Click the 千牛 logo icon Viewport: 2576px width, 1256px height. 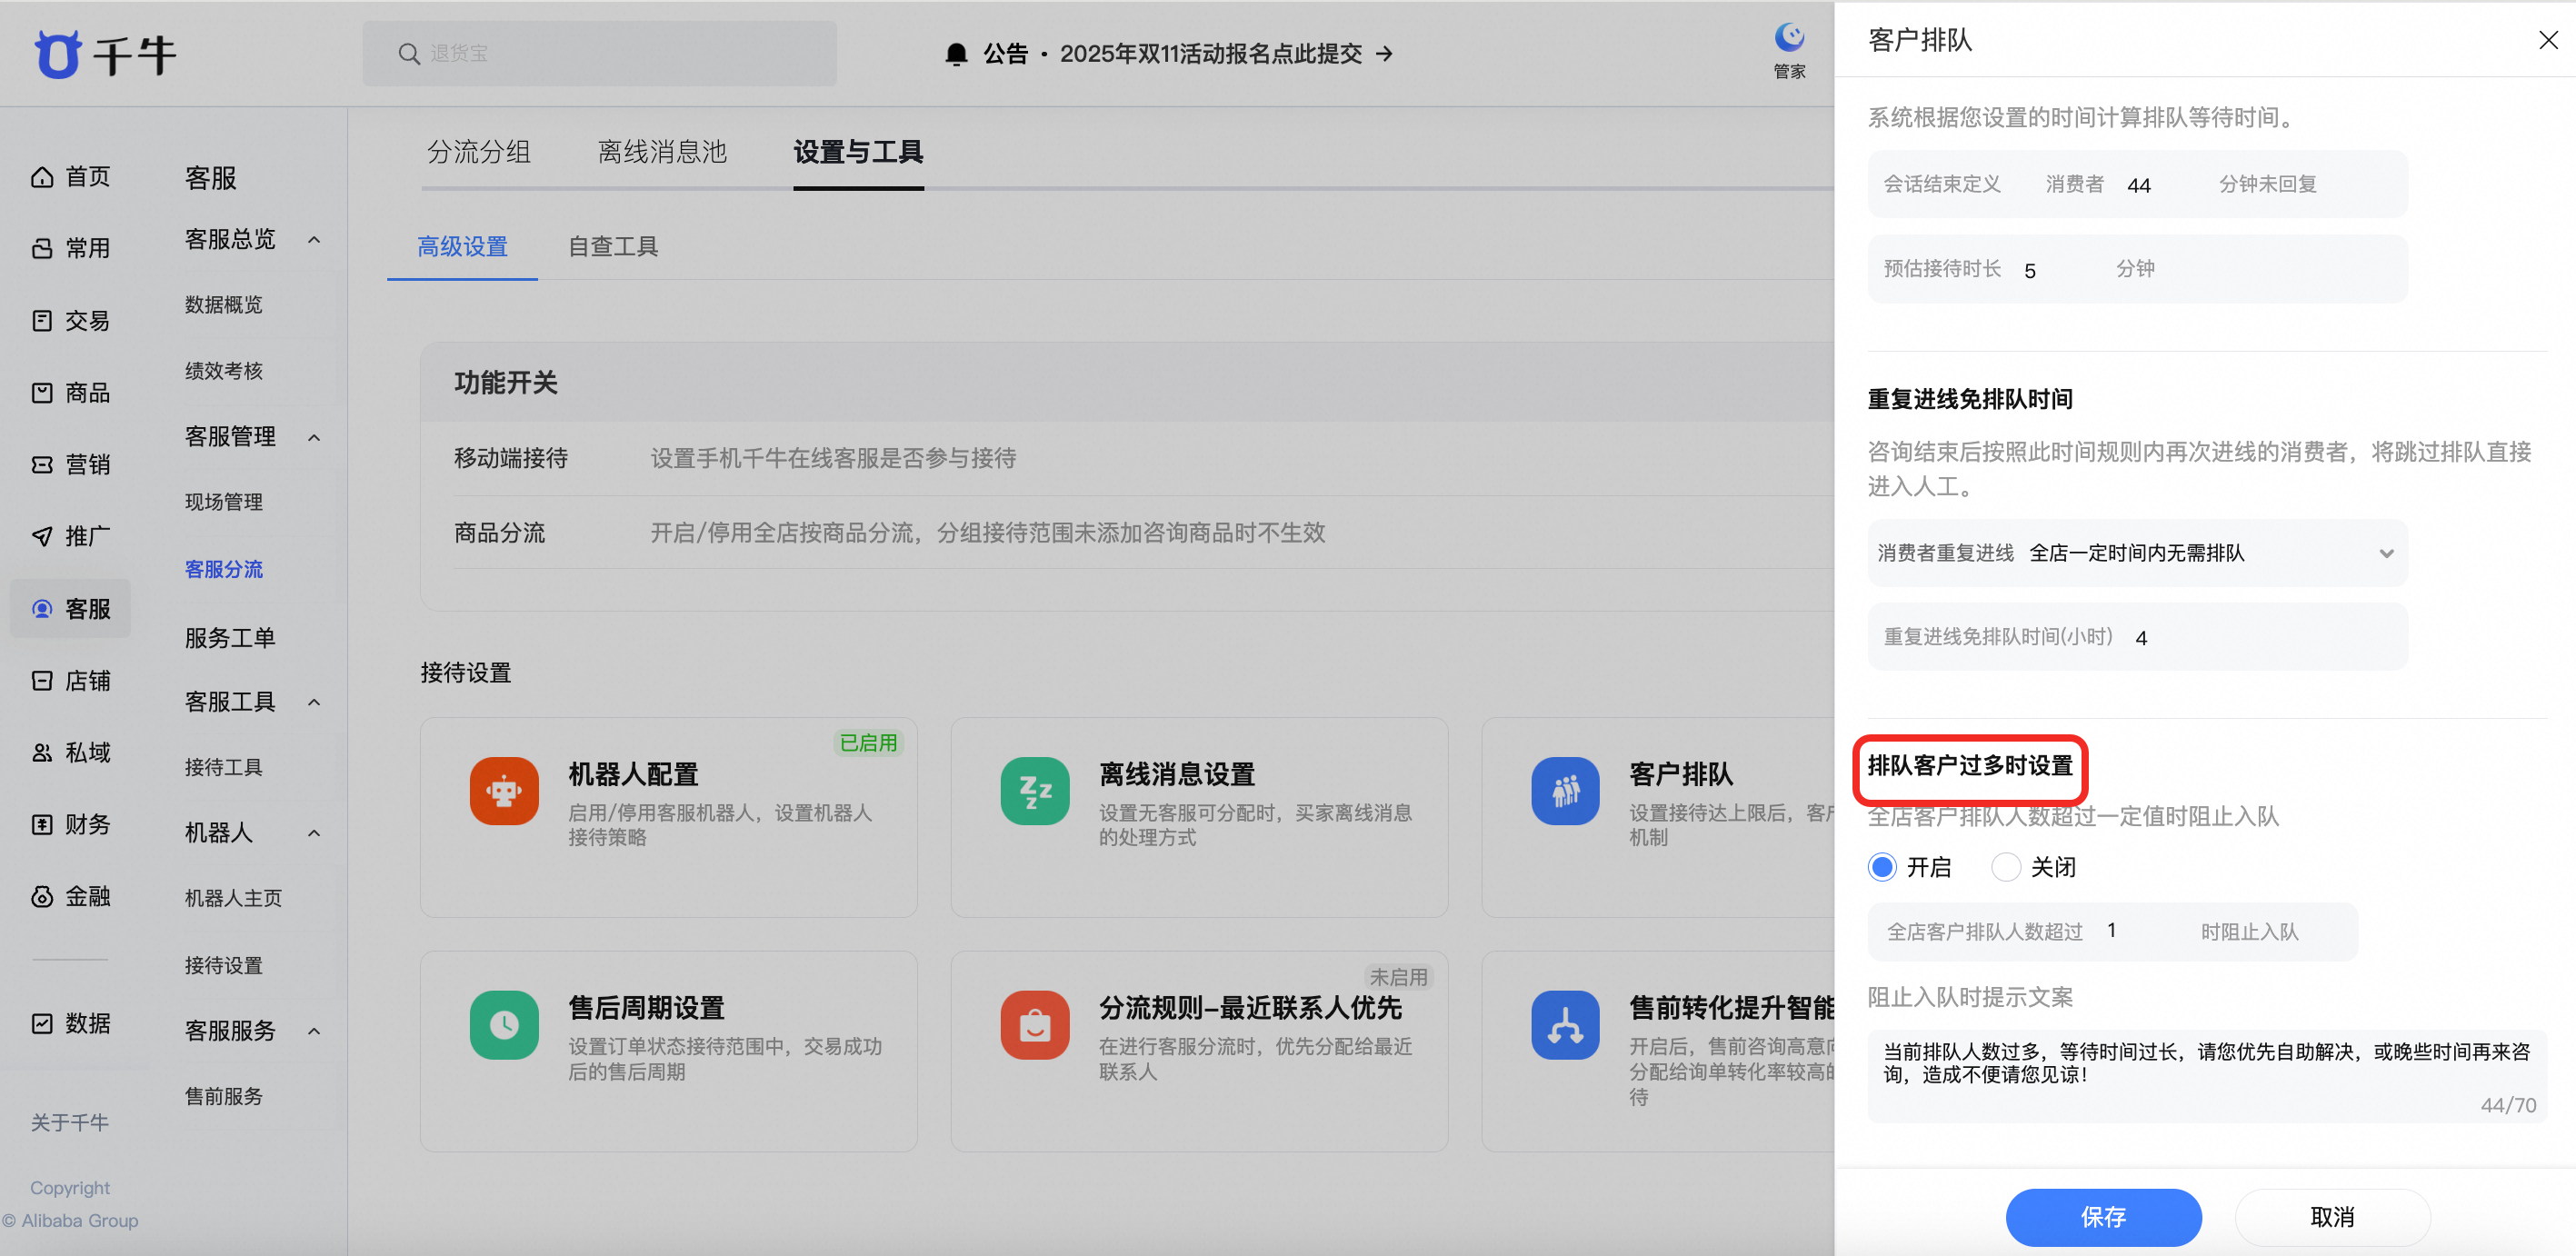pos(57,54)
